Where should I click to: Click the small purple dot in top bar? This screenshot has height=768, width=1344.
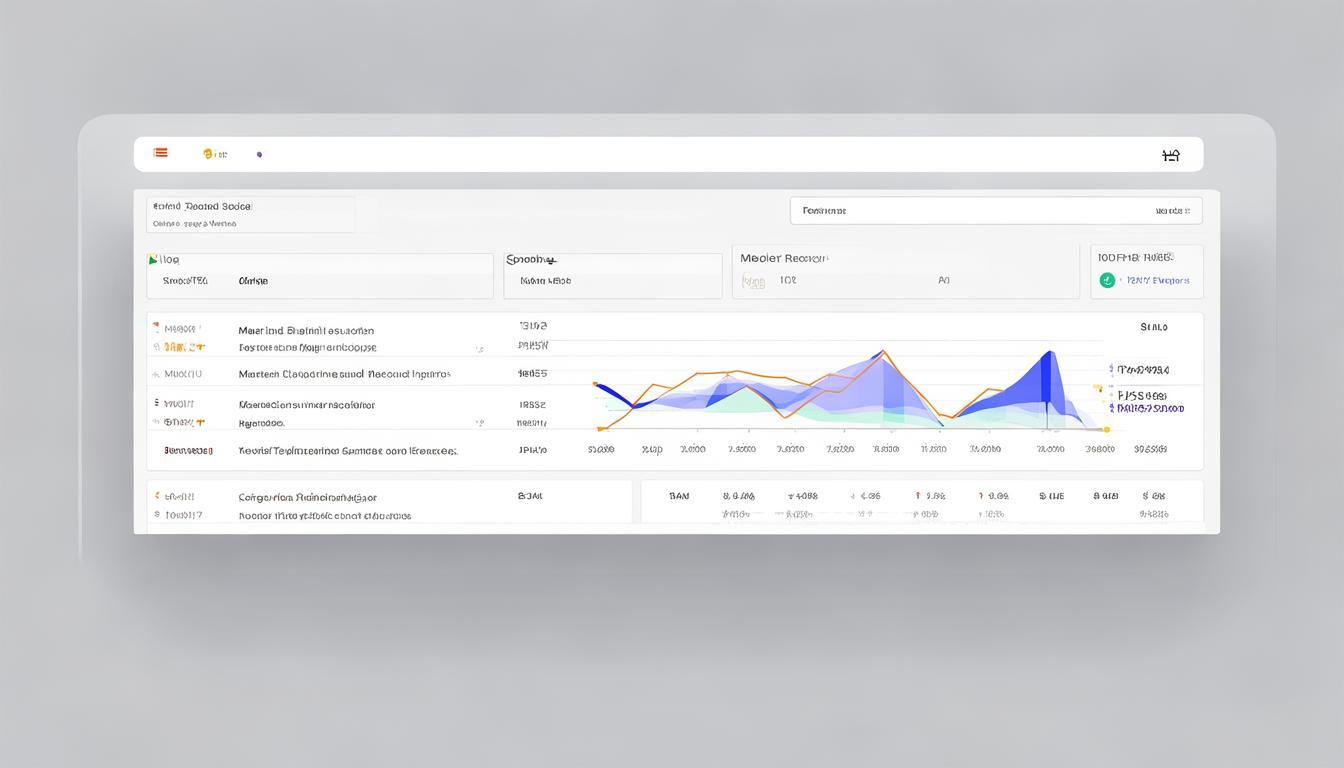pos(259,154)
